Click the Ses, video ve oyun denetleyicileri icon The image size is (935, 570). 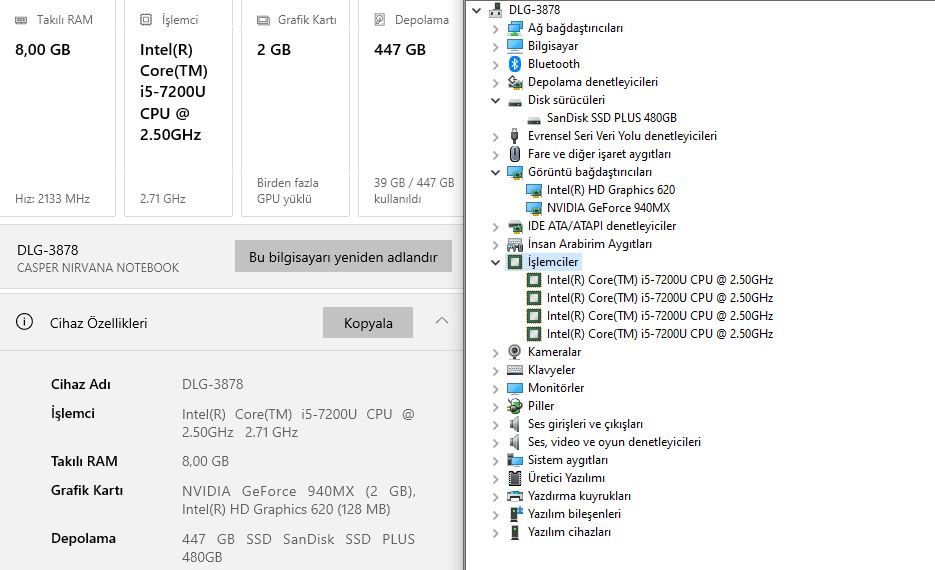point(514,442)
